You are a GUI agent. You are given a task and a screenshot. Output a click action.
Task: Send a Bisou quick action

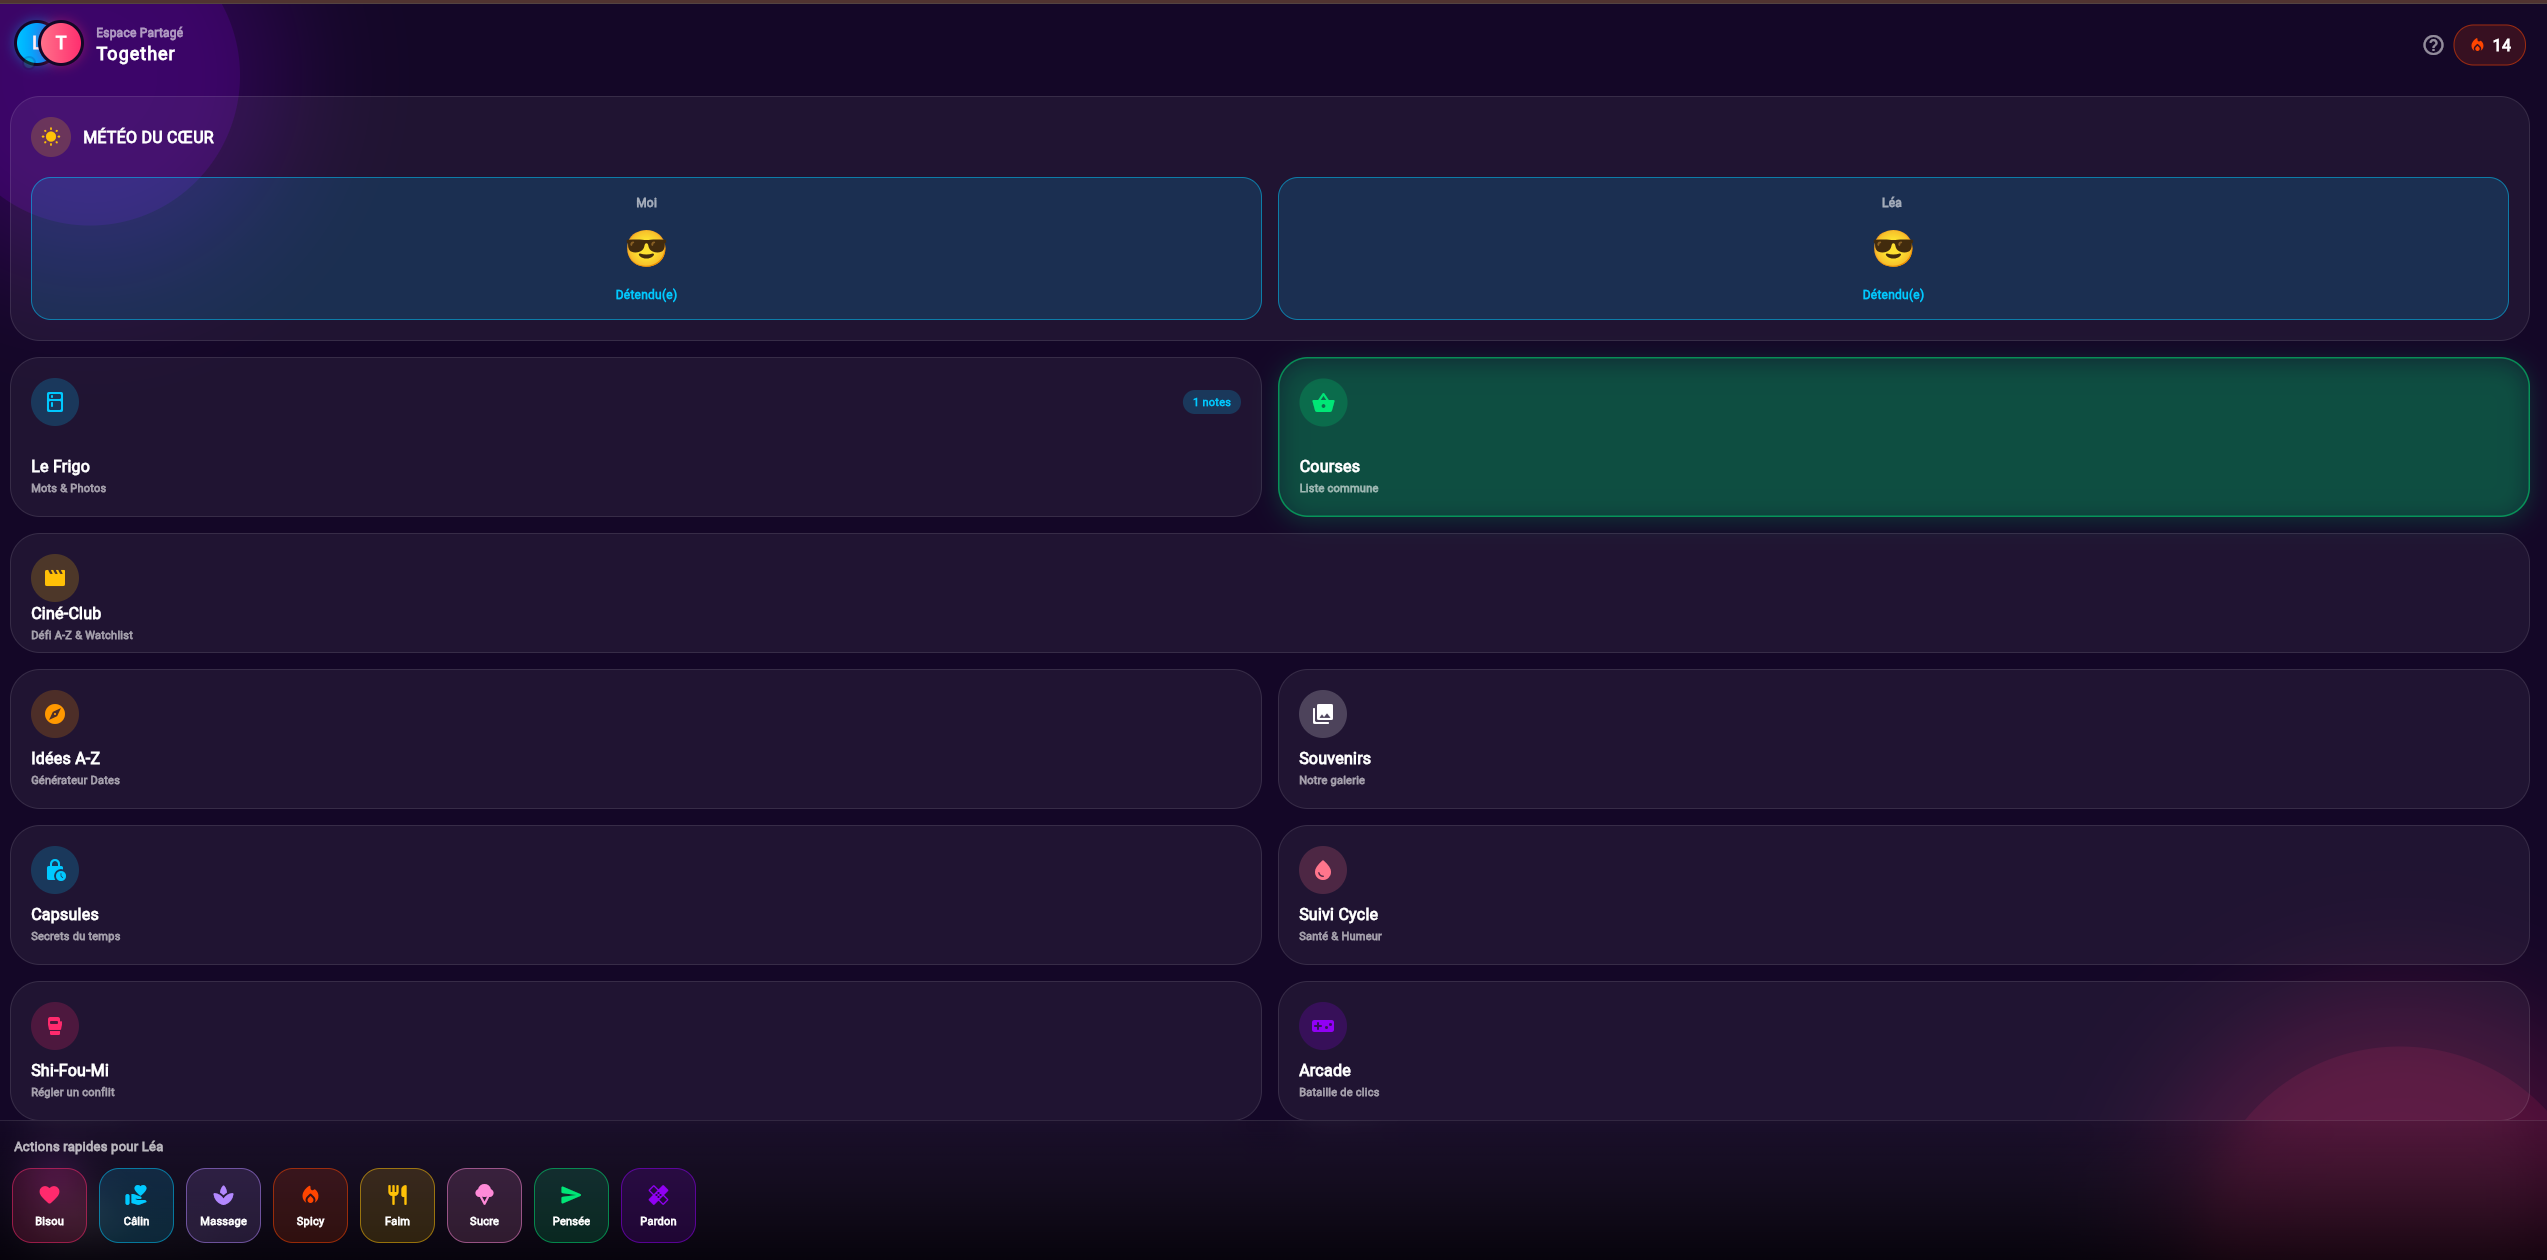point(49,1205)
